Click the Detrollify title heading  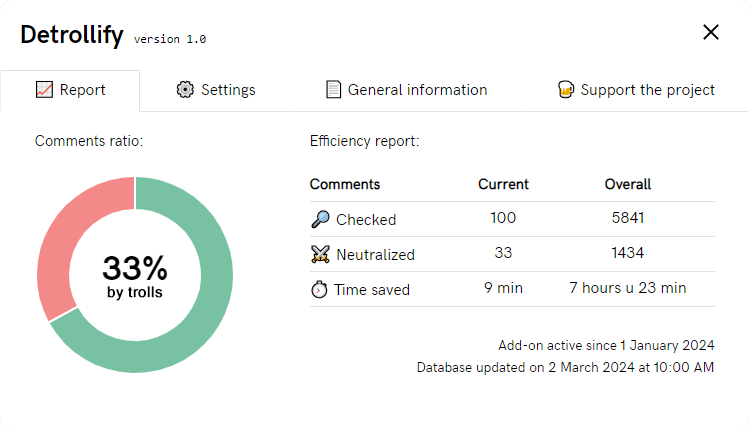click(x=72, y=34)
